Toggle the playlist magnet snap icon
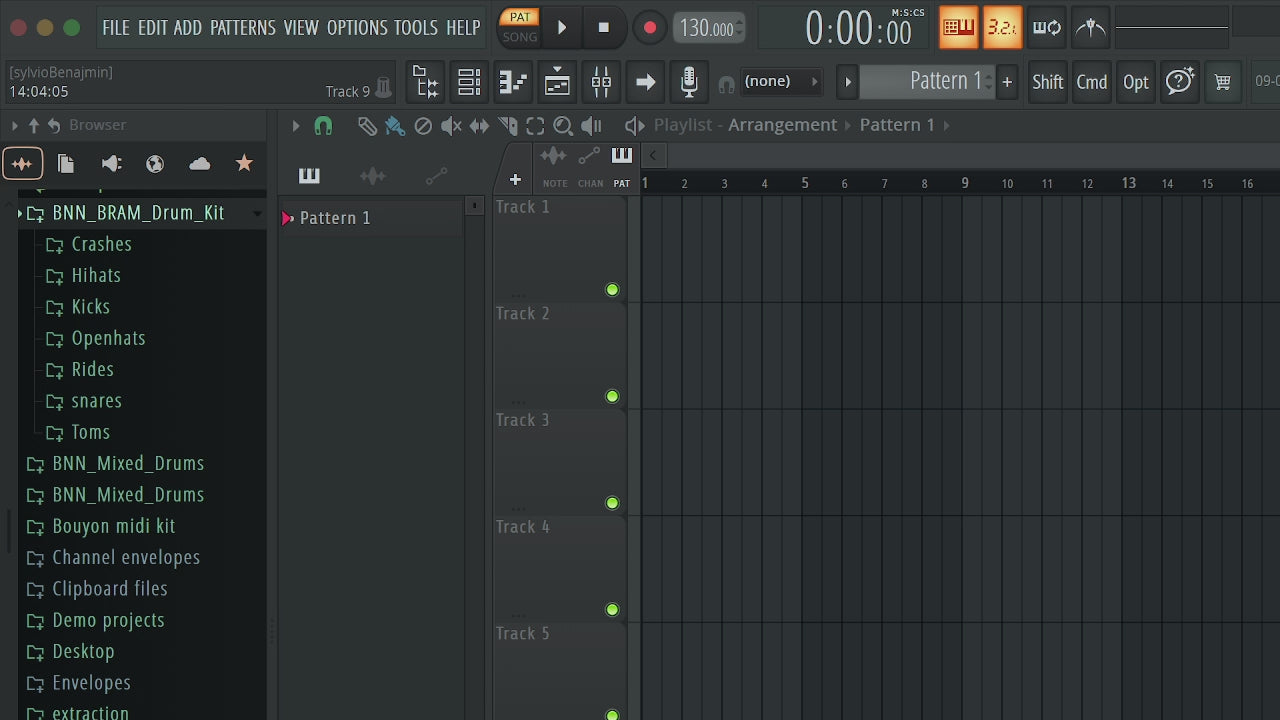Screen dimensions: 1280x720 323,126
